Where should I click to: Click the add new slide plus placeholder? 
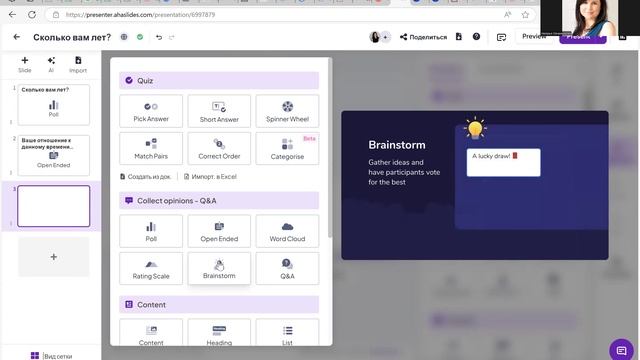pyautogui.click(x=53, y=257)
